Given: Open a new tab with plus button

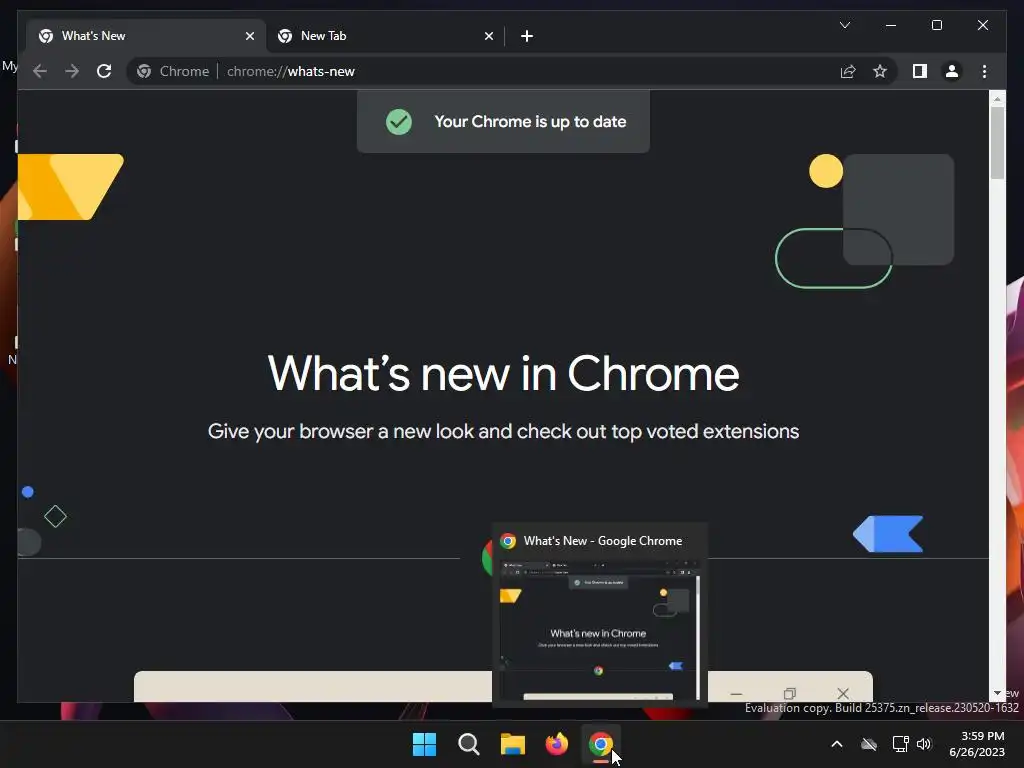Looking at the screenshot, I should 527,36.
